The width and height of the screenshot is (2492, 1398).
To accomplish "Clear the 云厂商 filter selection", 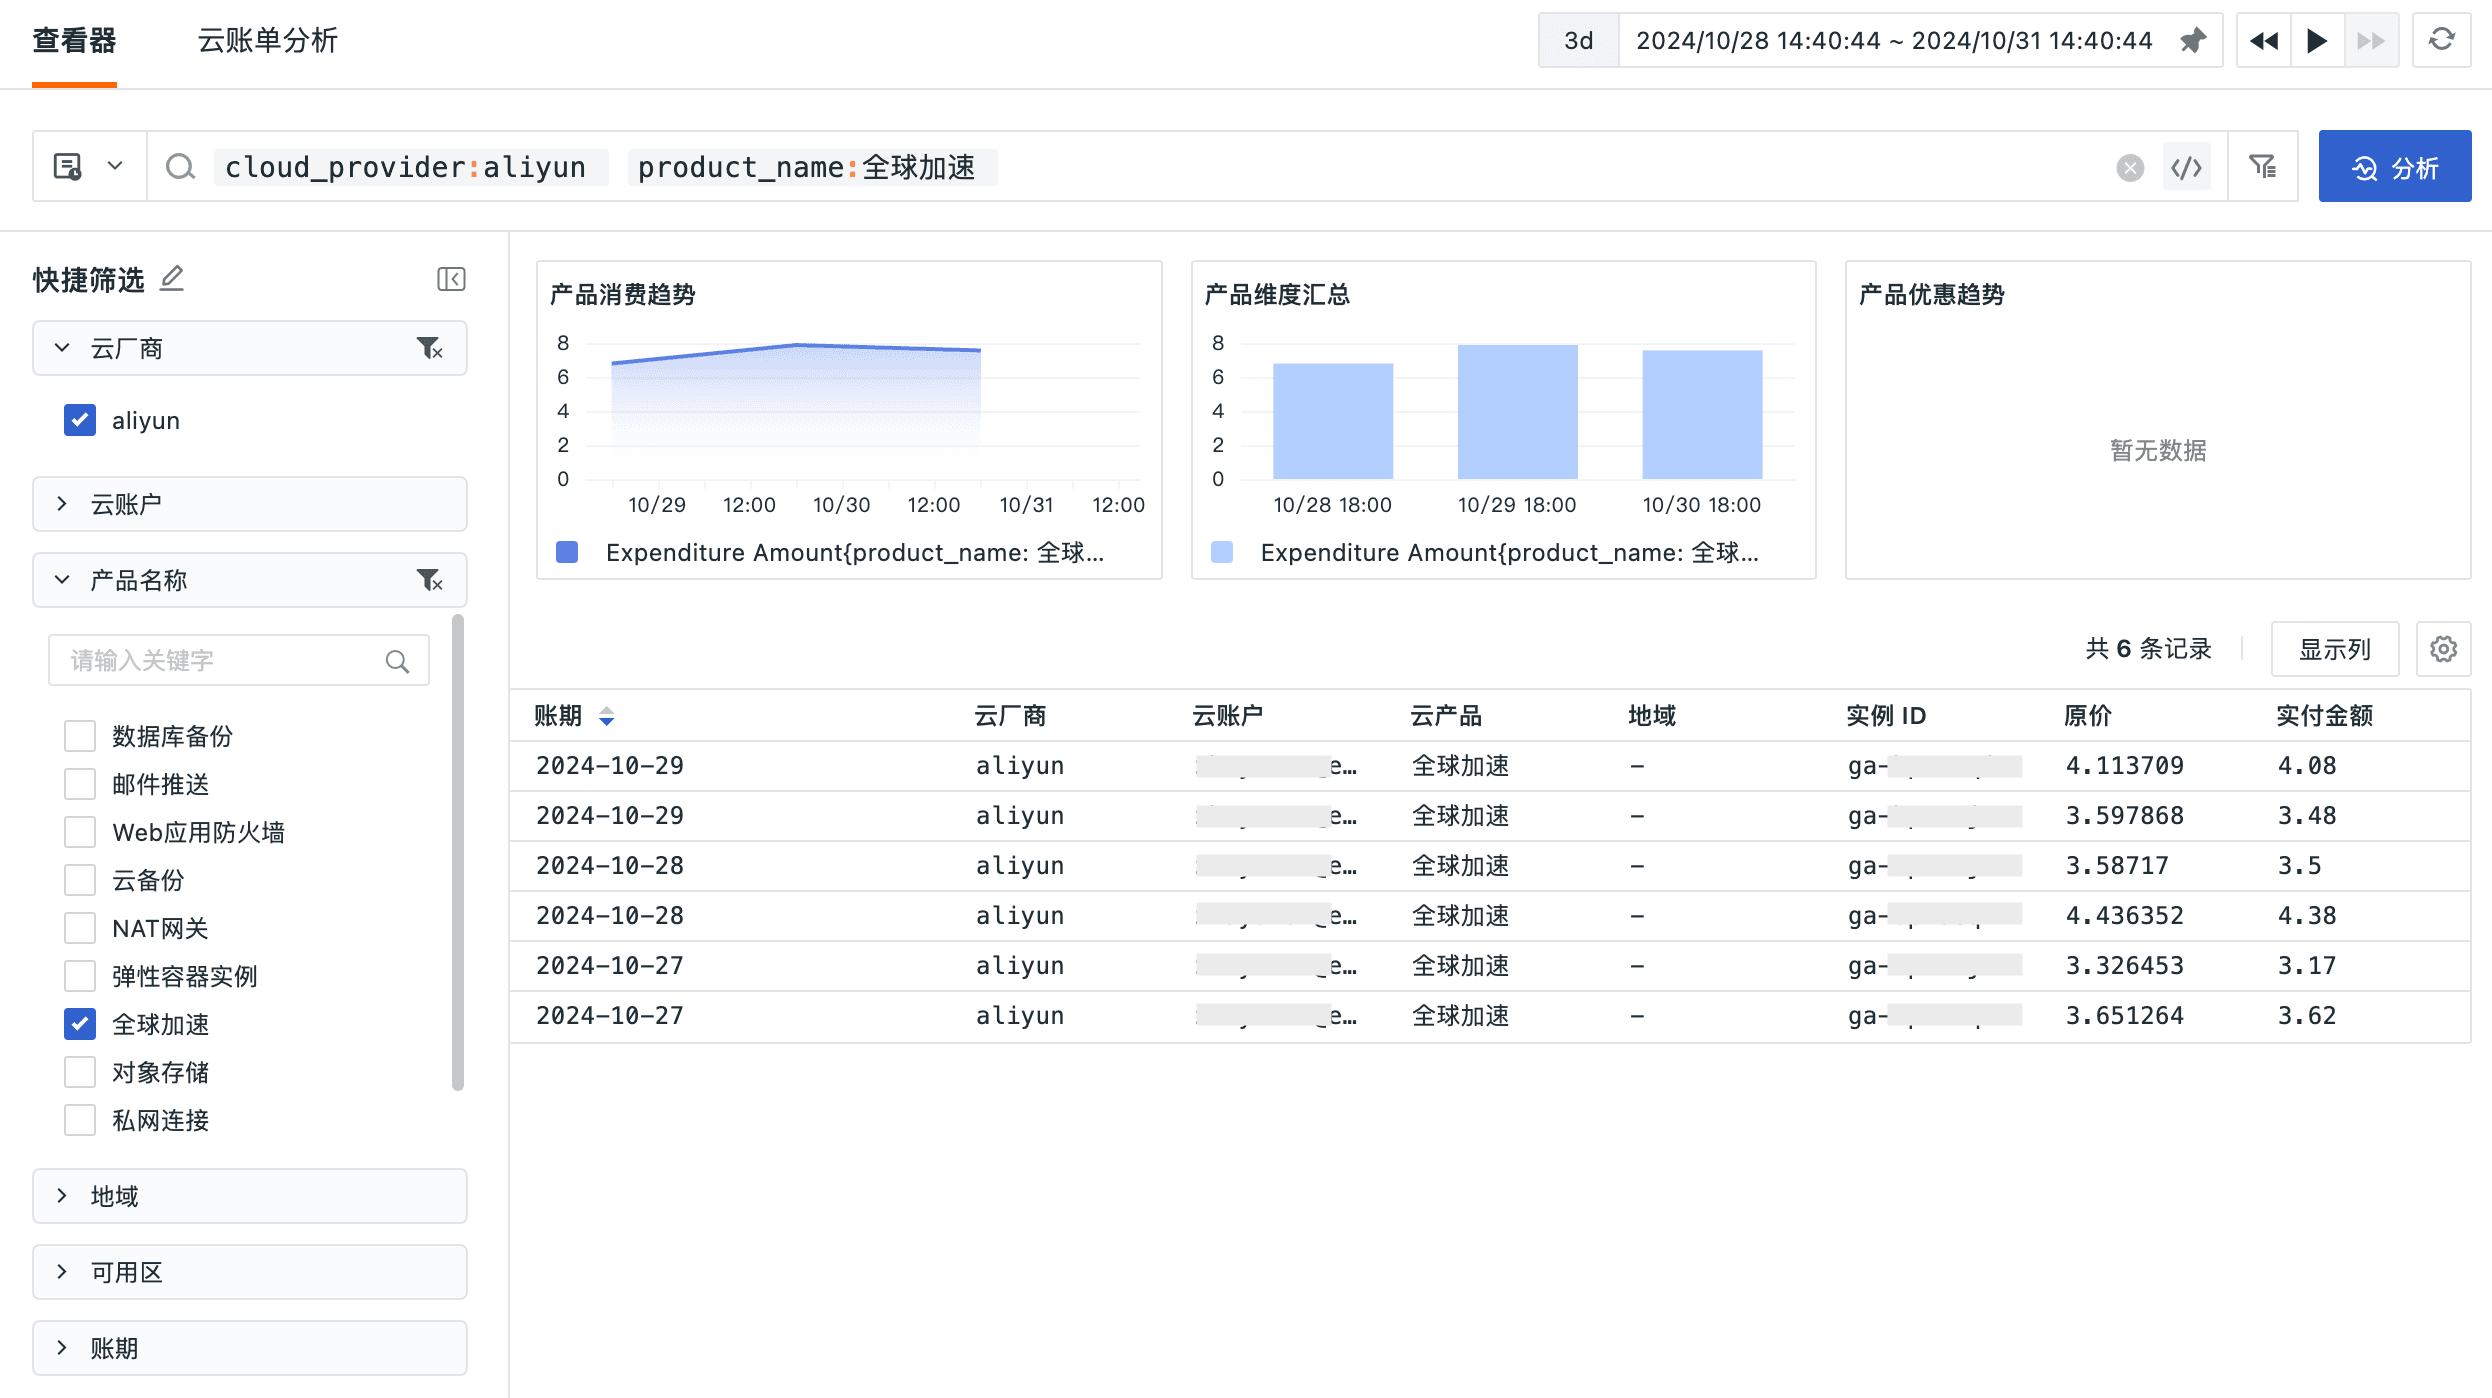I will [x=430, y=348].
